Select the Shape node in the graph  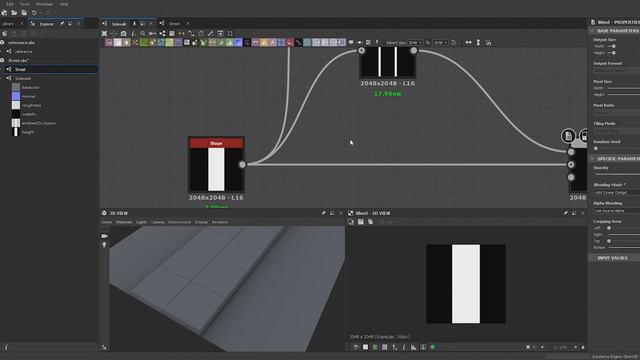tap(216, 164)
